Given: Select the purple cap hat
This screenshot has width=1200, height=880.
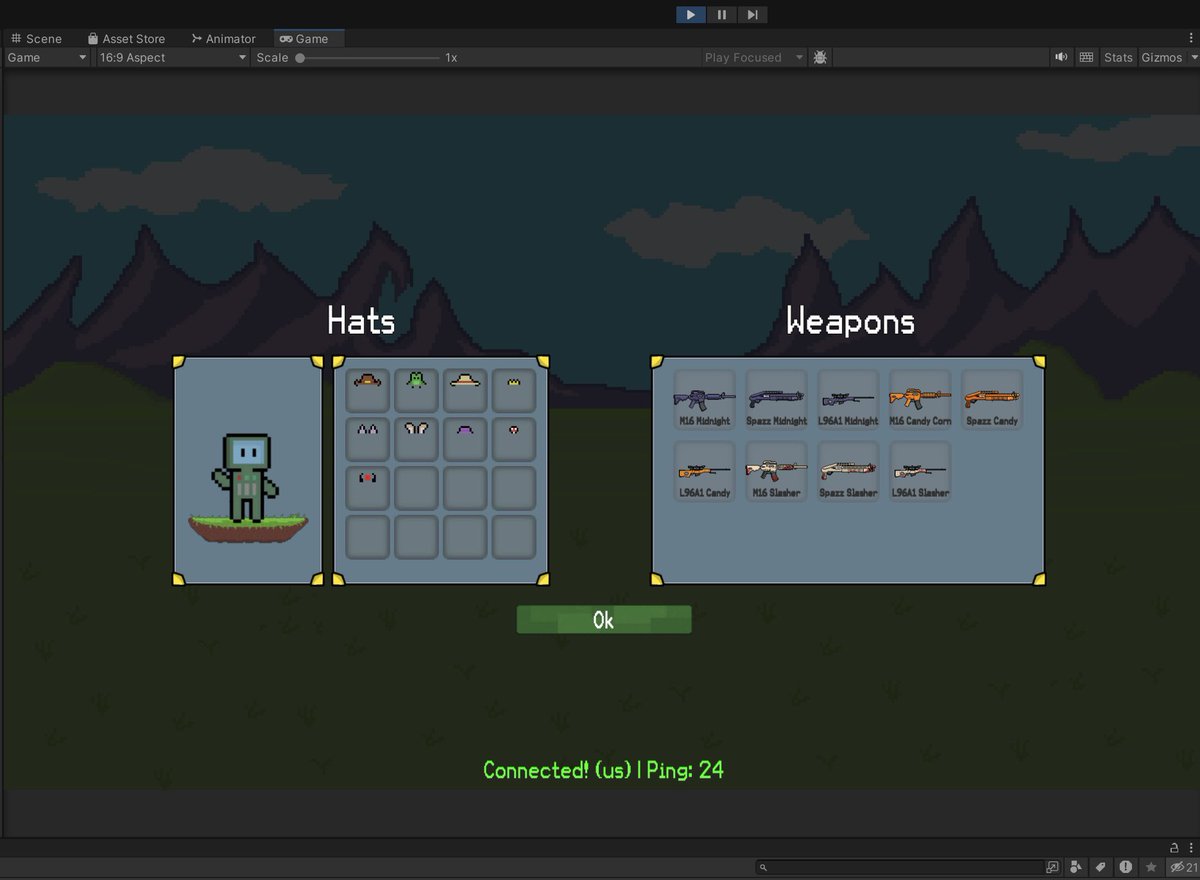Looking at the screenshot, I should [465, 439].
